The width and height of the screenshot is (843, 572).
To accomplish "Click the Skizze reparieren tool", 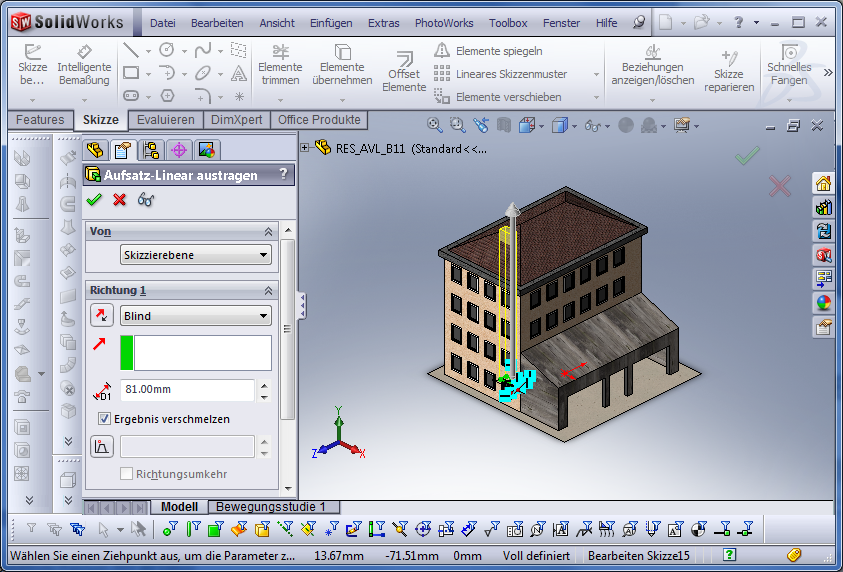I will coord(728,72).
